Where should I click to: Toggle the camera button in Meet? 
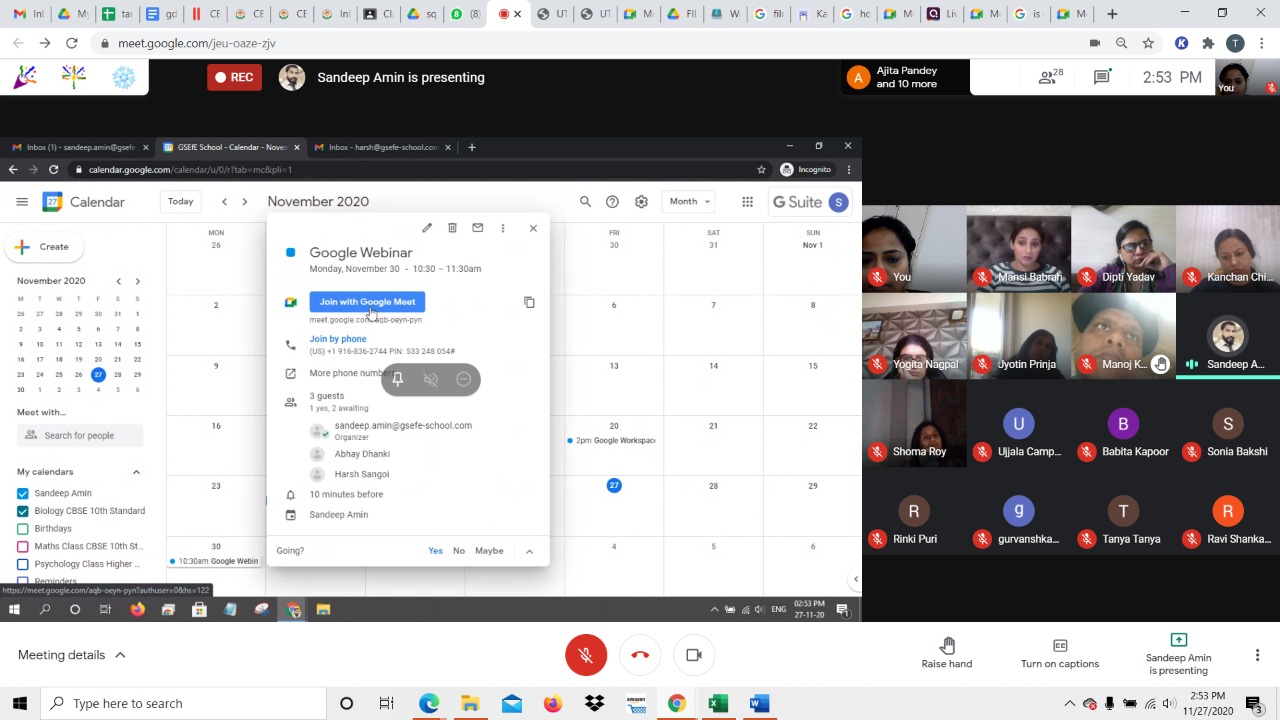click(694, 655)
